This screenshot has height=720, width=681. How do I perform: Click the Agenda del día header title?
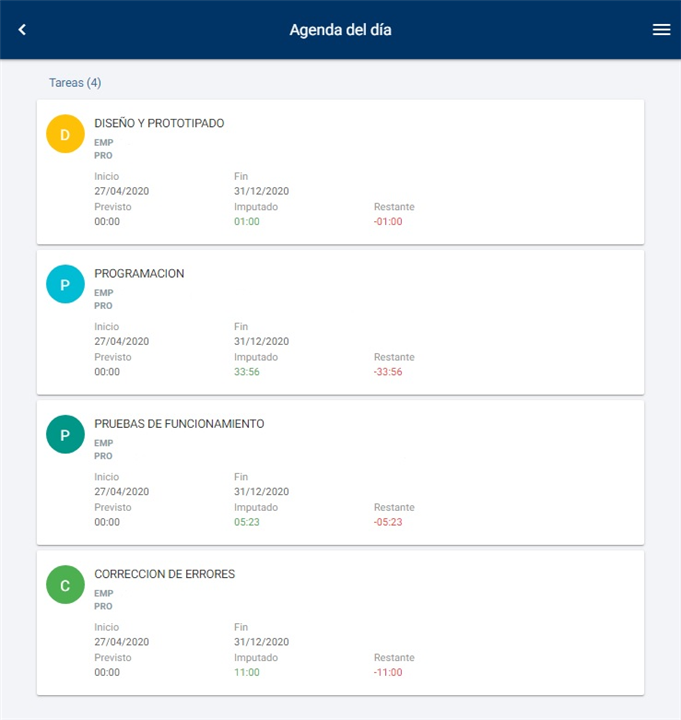tap(340, 30)
